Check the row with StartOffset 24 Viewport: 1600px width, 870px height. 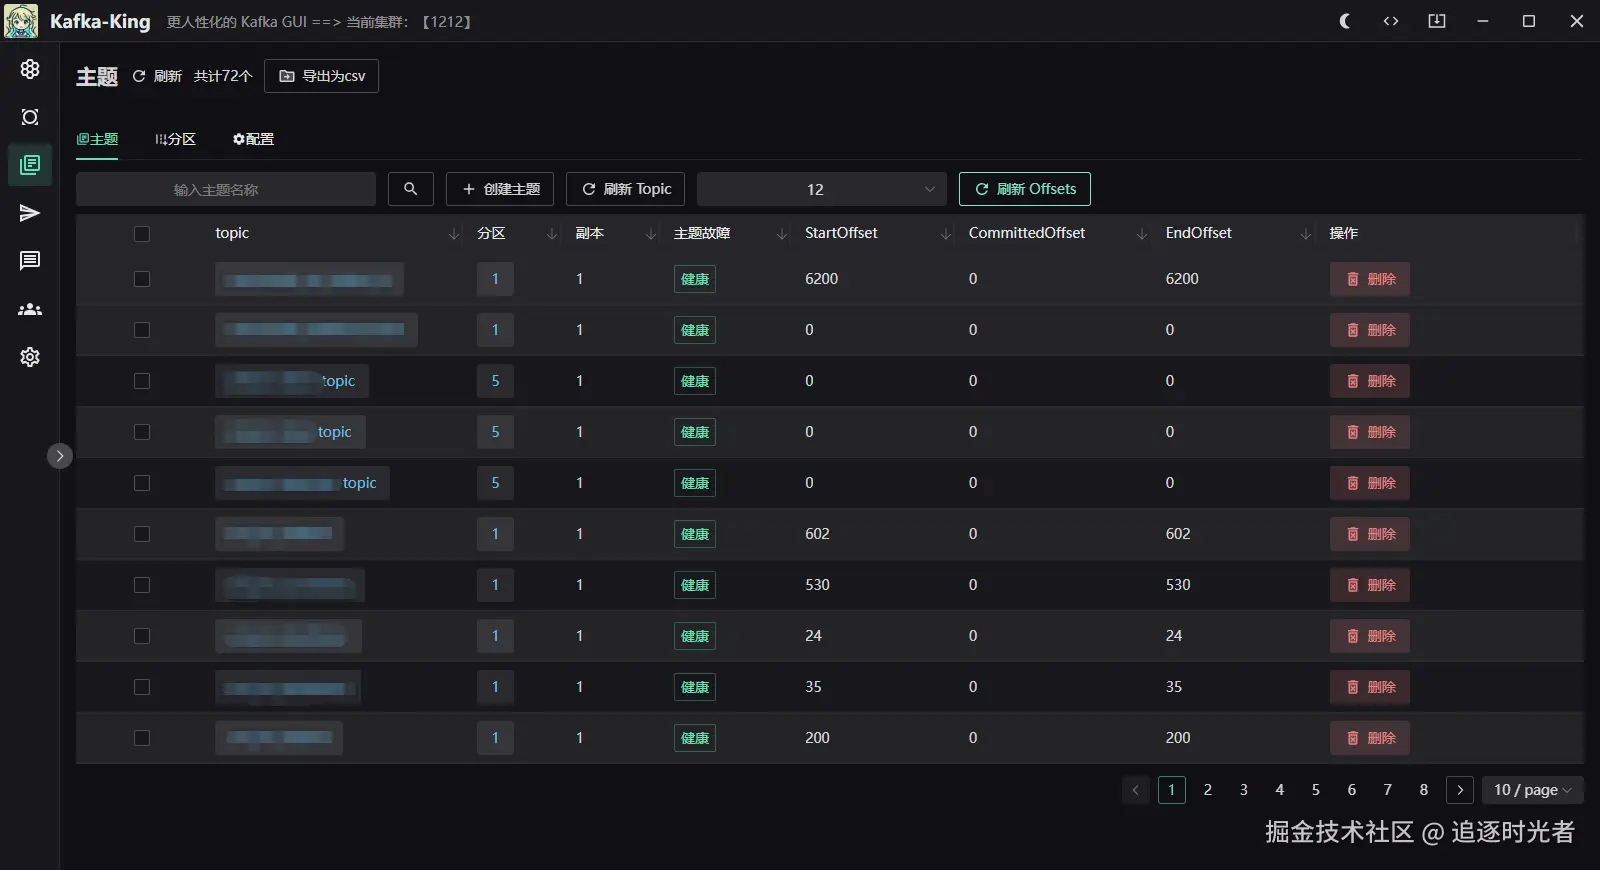tap(142, 636)
